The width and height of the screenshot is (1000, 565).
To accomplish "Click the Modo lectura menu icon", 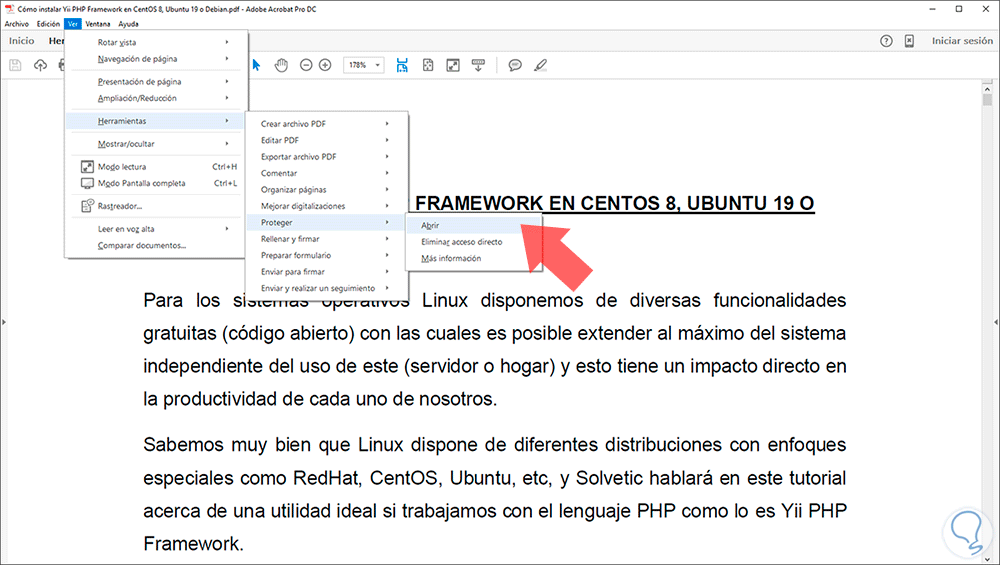I will 87,166.
